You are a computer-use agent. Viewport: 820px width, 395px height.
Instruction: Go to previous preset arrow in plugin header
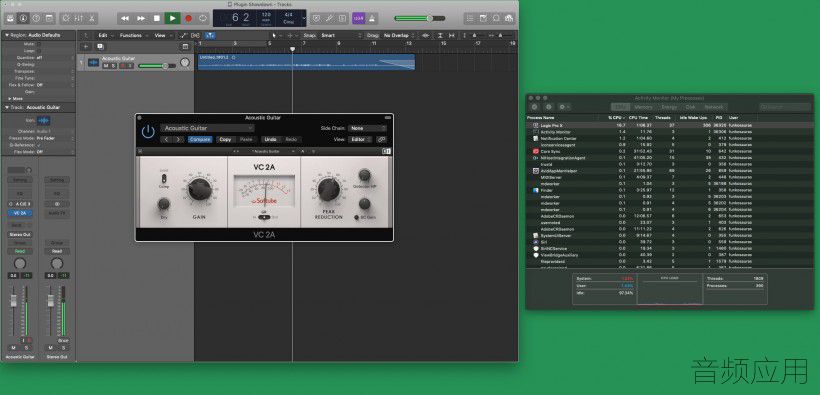[166, 140]
